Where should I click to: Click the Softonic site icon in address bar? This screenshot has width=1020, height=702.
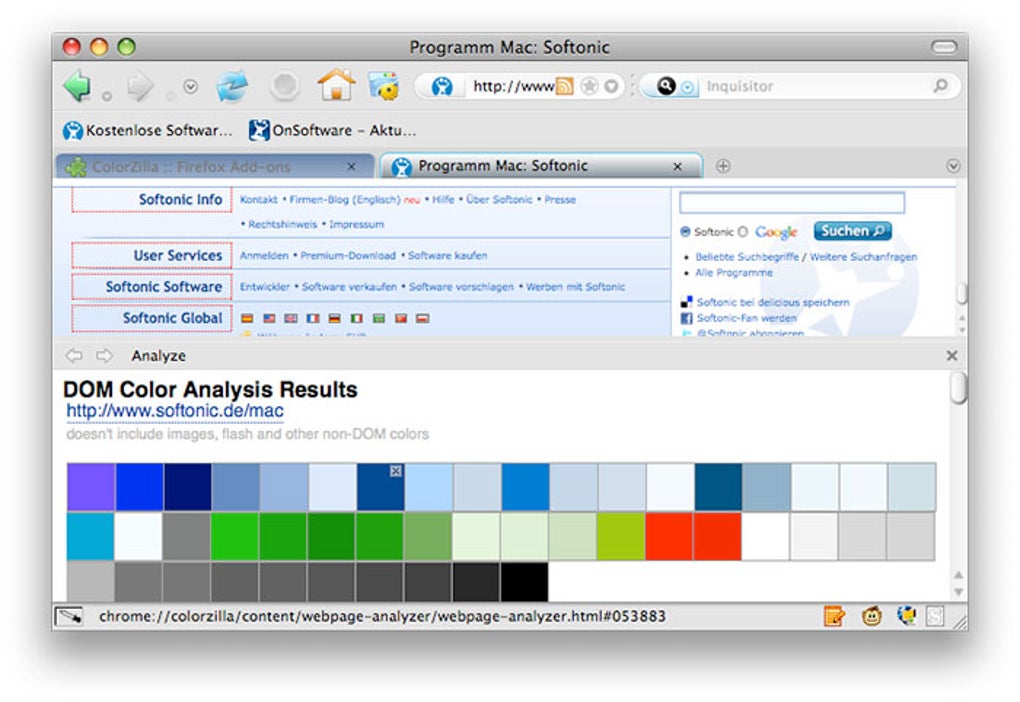442,86
